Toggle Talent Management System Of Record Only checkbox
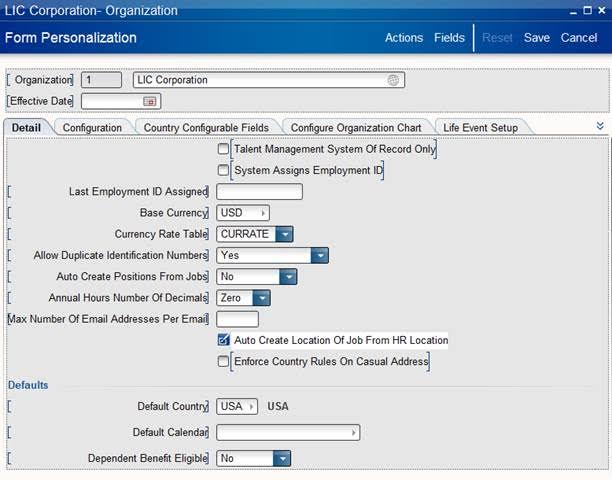This screenshot has height=480, width=612. 223,149
